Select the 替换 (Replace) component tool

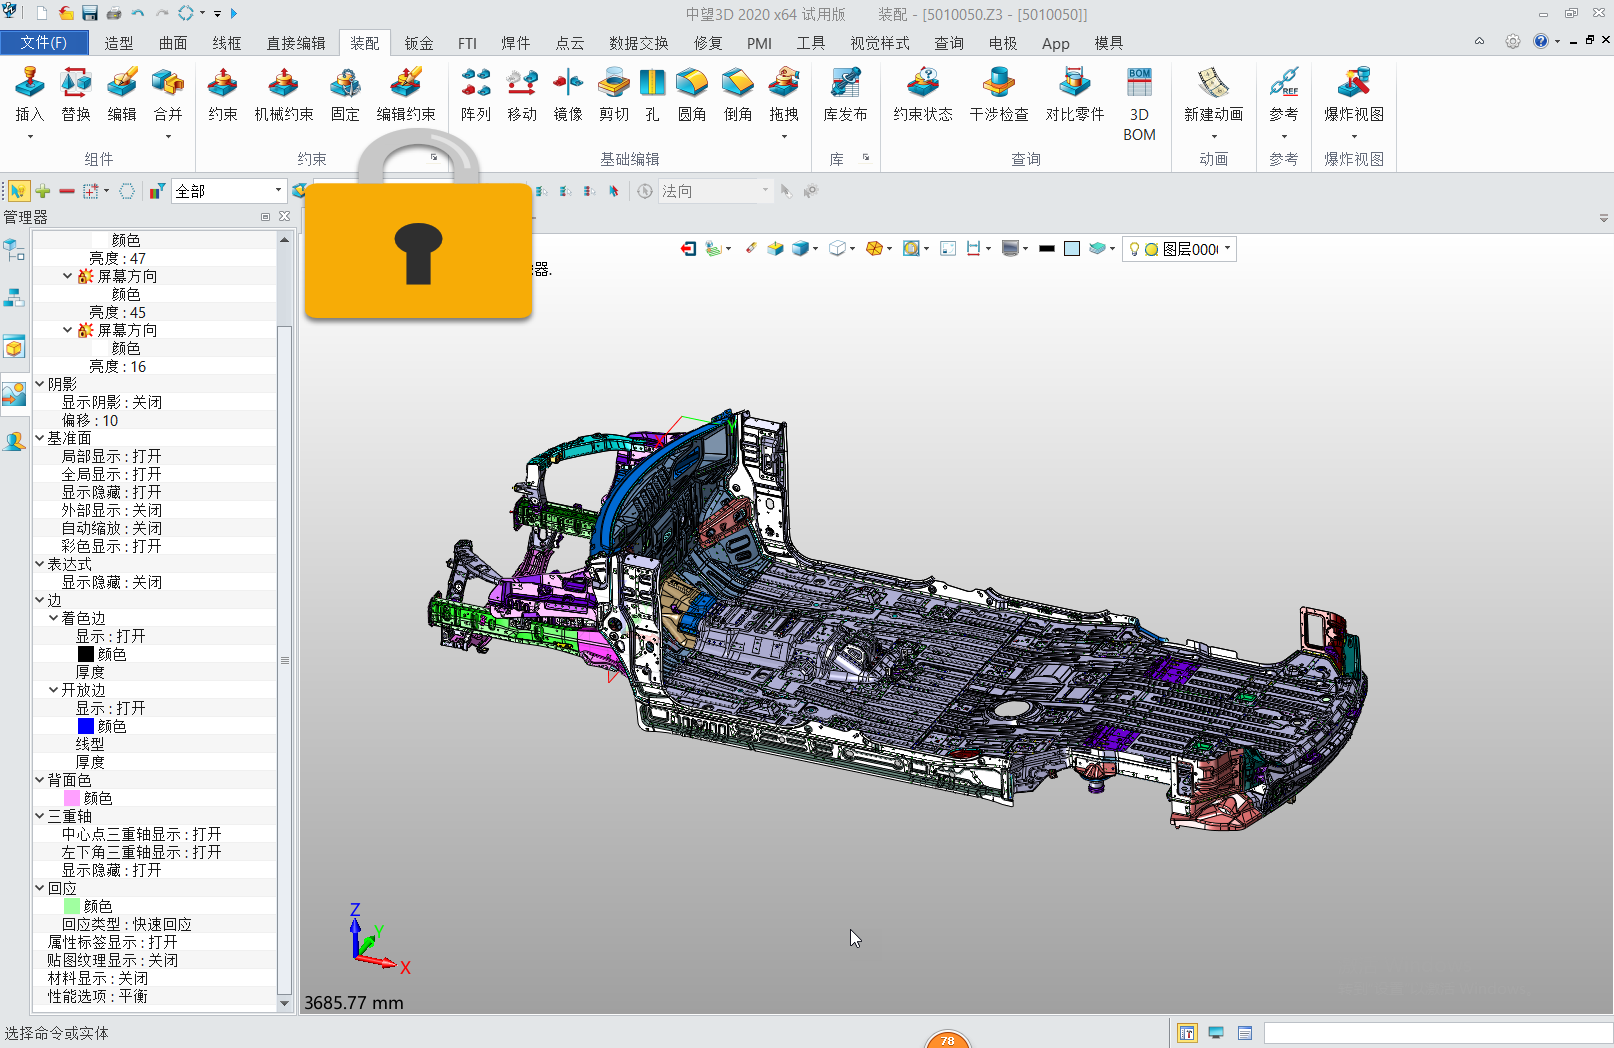(76, 95)
